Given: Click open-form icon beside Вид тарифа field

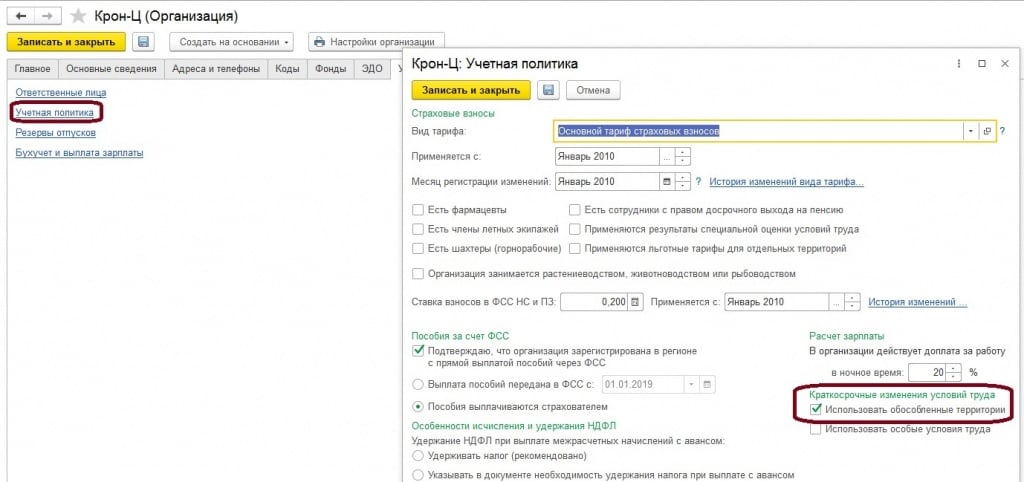Looking at the screenshot, I should 987,131.
